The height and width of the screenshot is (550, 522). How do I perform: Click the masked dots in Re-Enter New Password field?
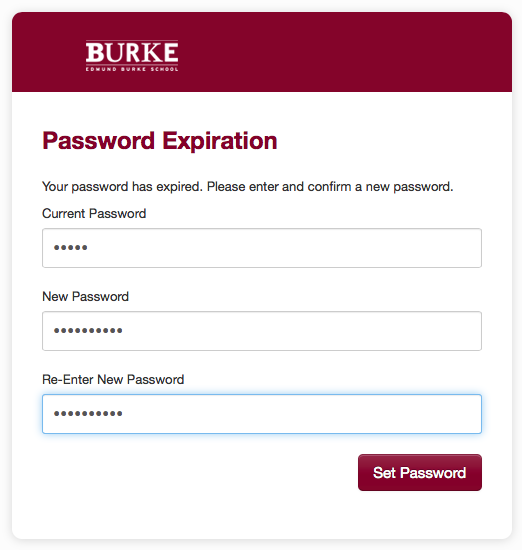[88, 414]
